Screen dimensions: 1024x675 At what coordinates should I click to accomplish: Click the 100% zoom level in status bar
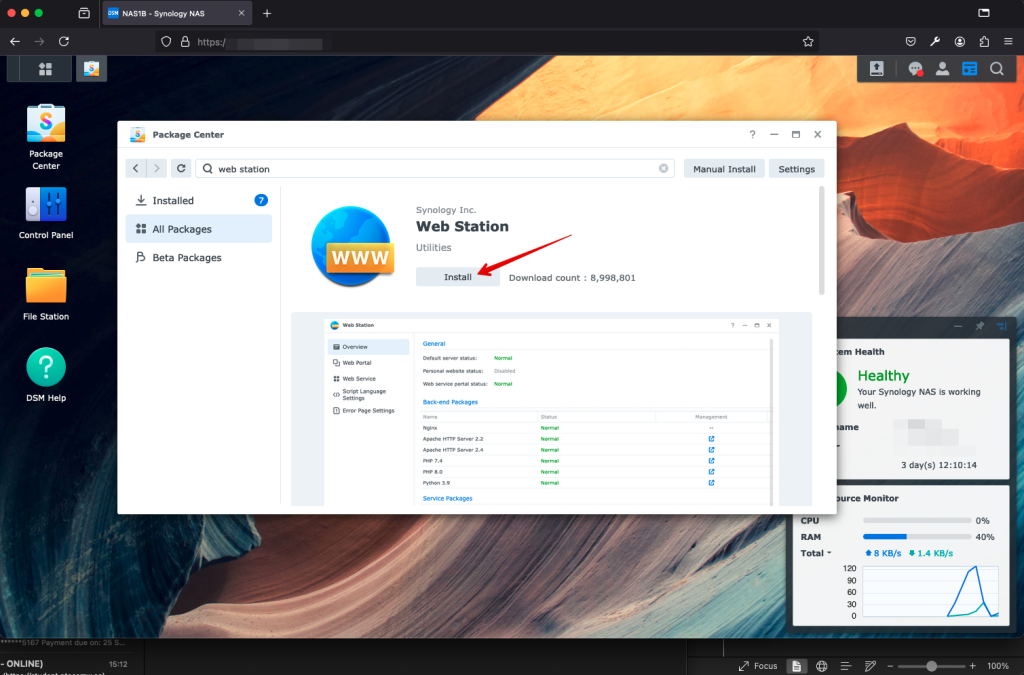pos(998,666)
